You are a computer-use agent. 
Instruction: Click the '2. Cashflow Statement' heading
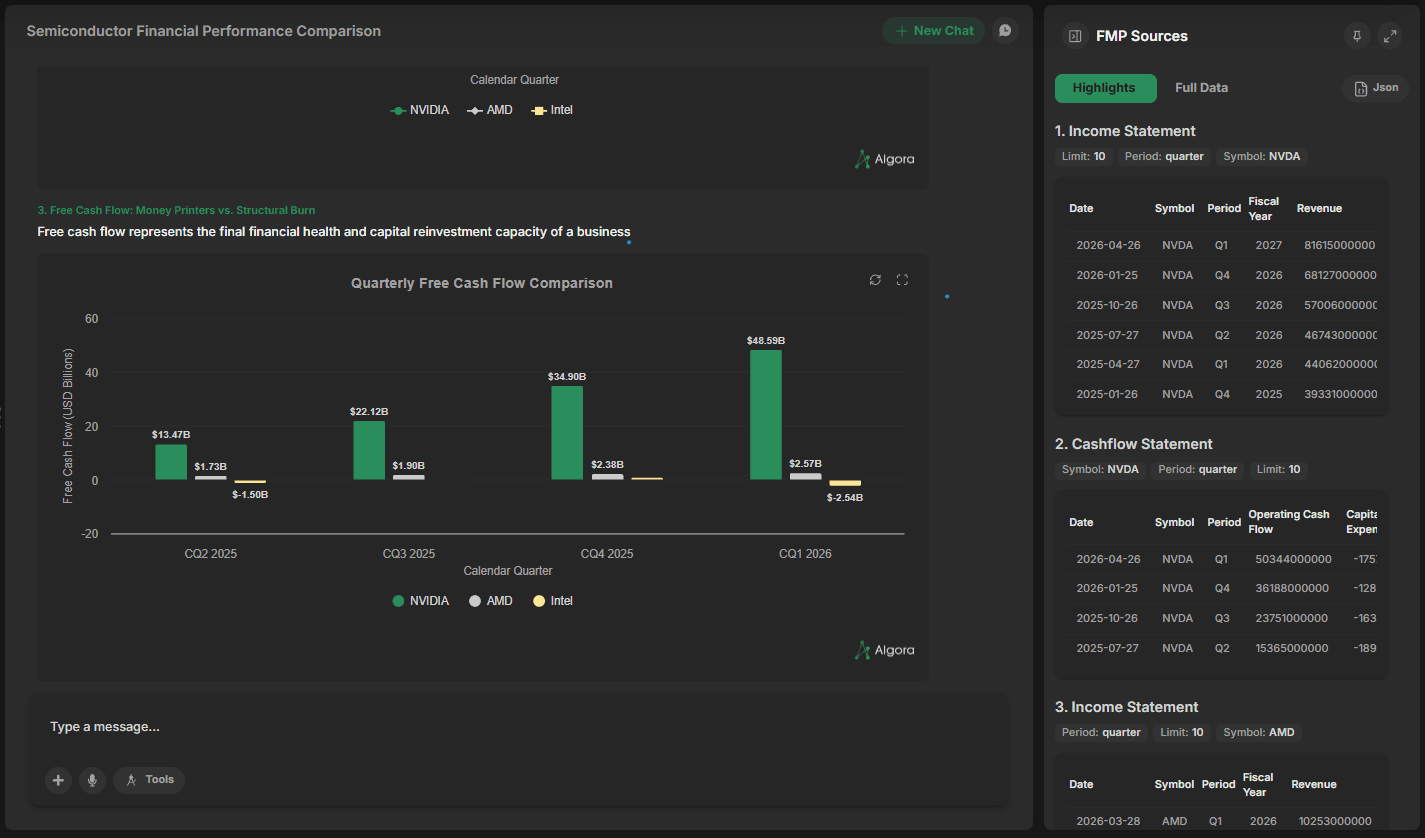tap(1134, 444)
